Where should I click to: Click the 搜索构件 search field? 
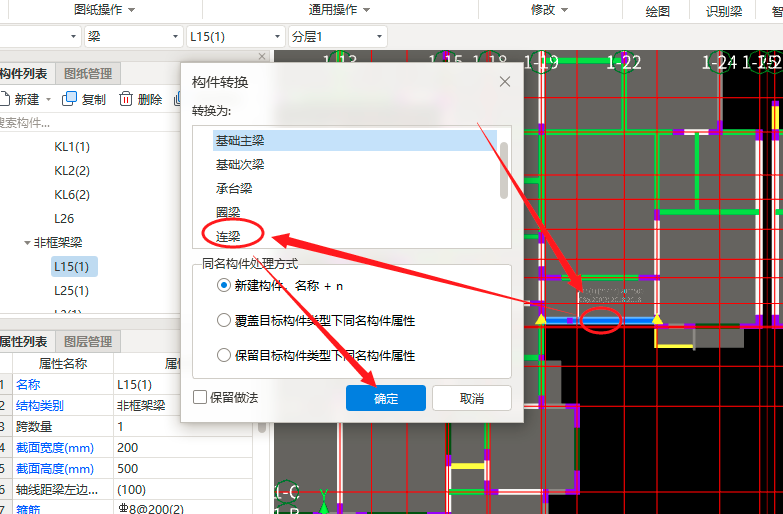[90, 122]
